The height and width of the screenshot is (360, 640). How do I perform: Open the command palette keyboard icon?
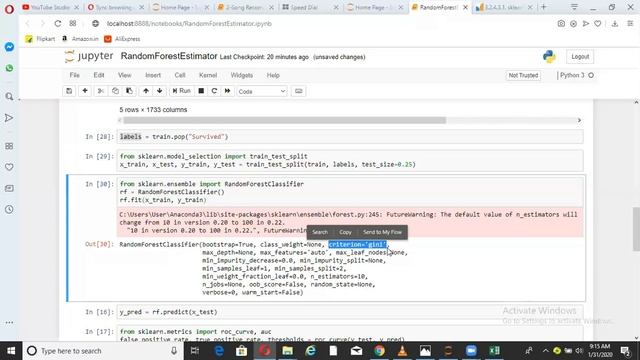(299, 91)
